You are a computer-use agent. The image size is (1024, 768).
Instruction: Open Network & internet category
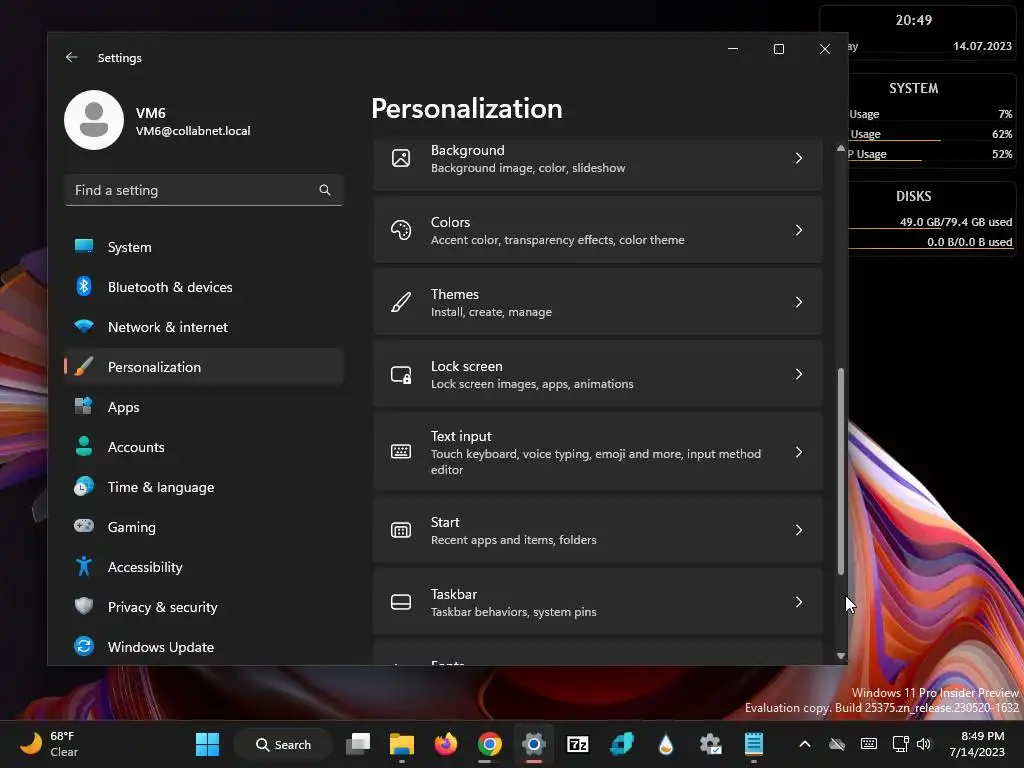[204, 327]
